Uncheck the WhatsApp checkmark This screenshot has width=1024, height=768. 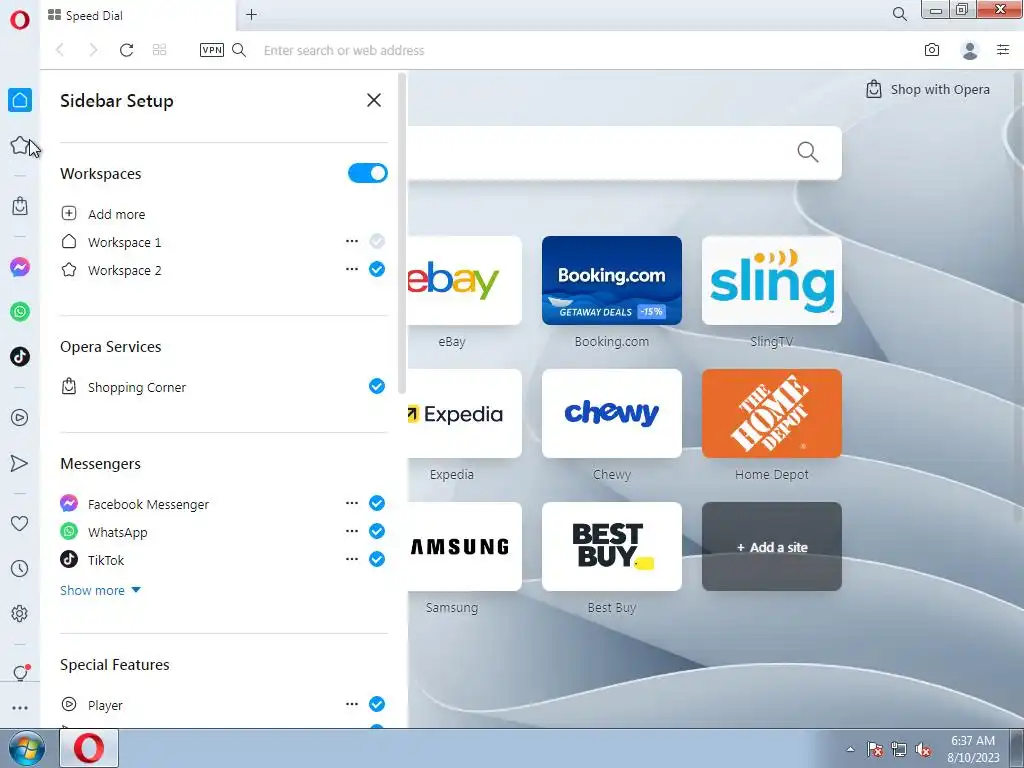coord(377,531)
